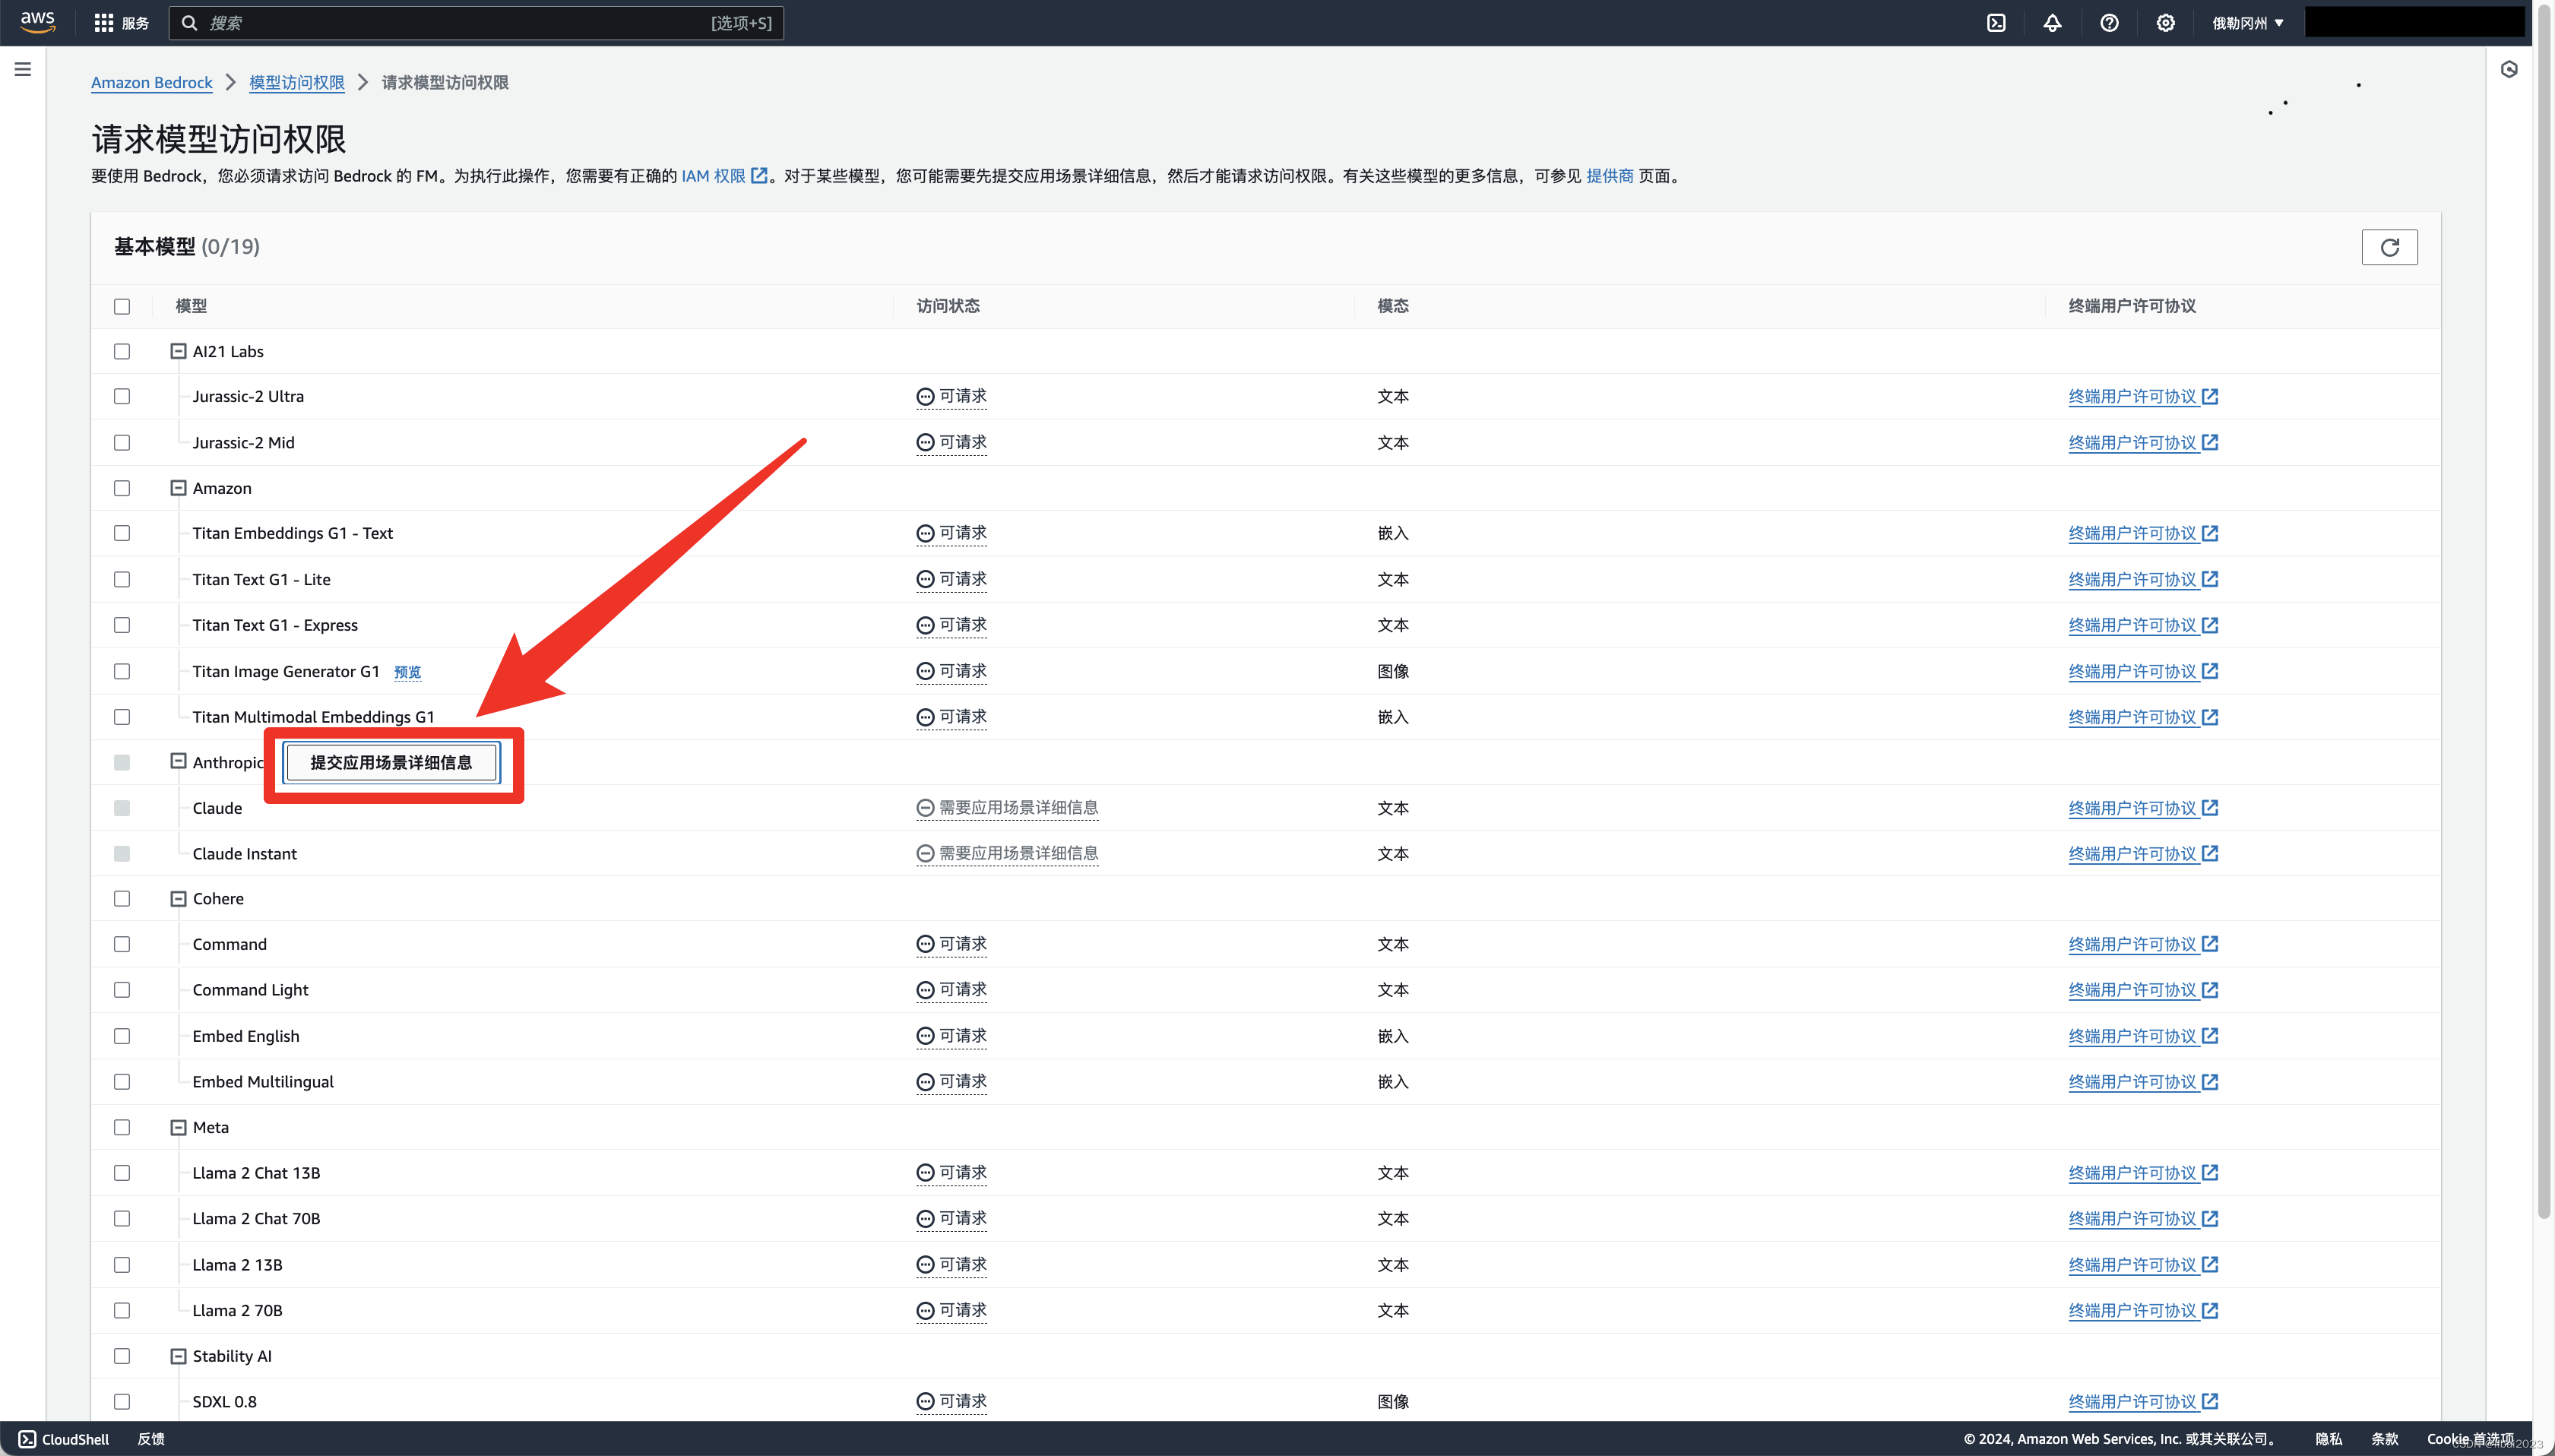This screenshot has height=1456, width=2555.
Task: Check the Command Light checkbox
Action: click(122, 990)
